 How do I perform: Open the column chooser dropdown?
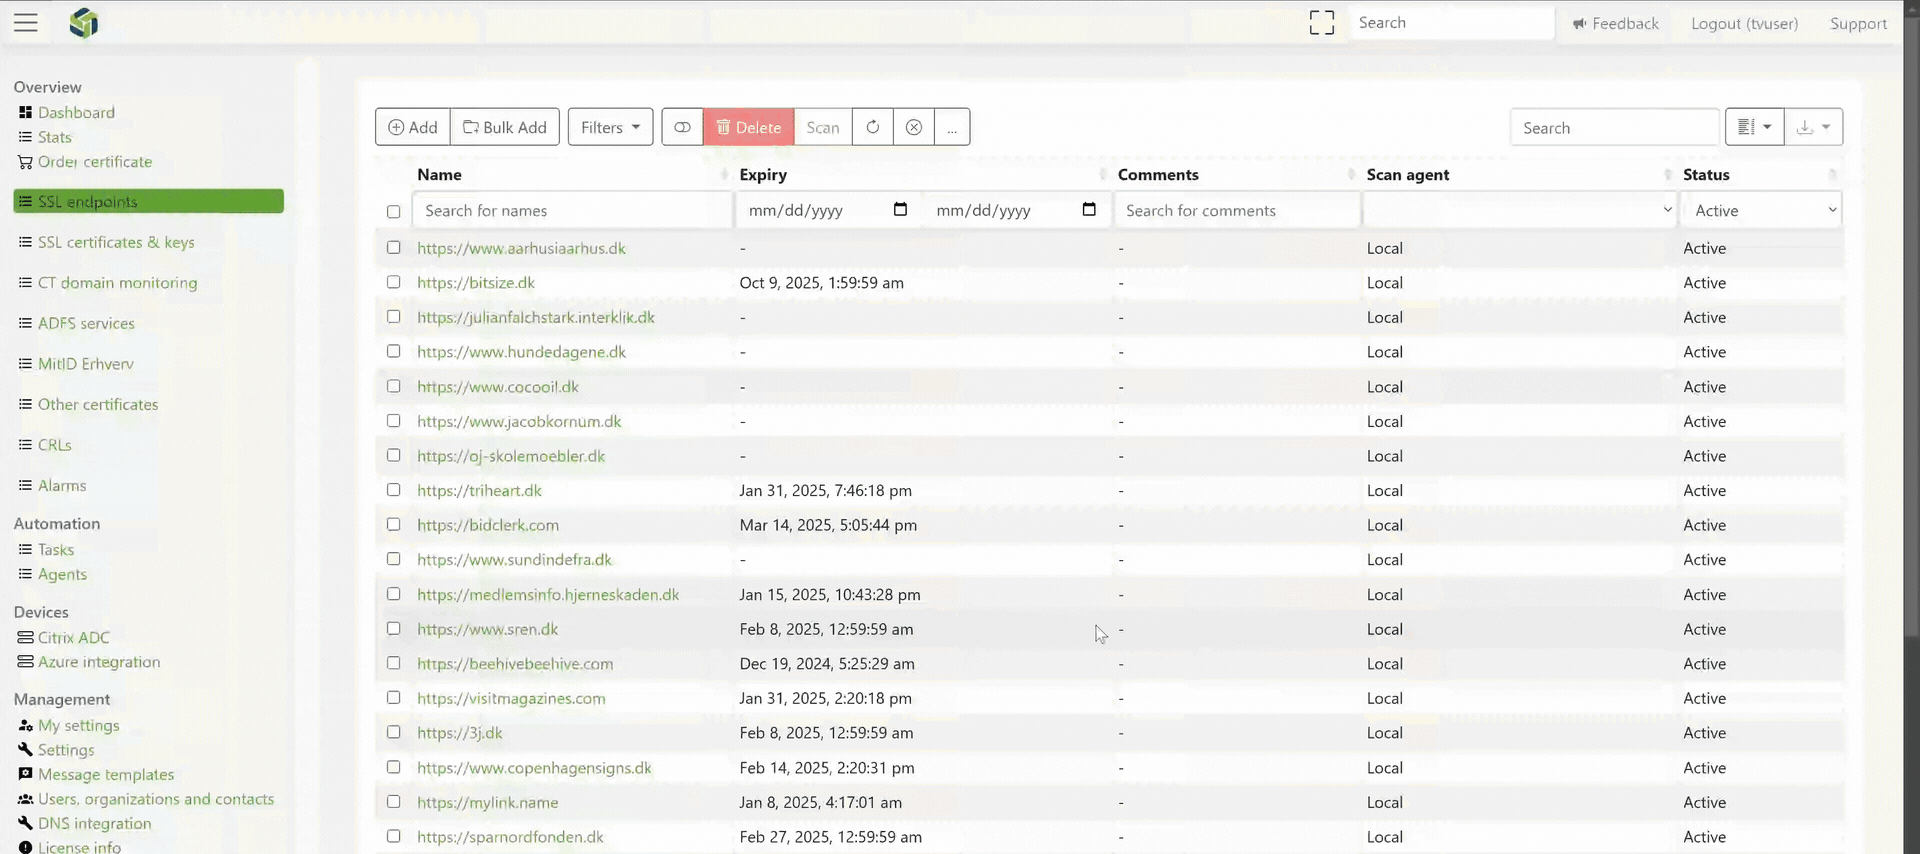pyautogui.click(x=1754, y=127)
